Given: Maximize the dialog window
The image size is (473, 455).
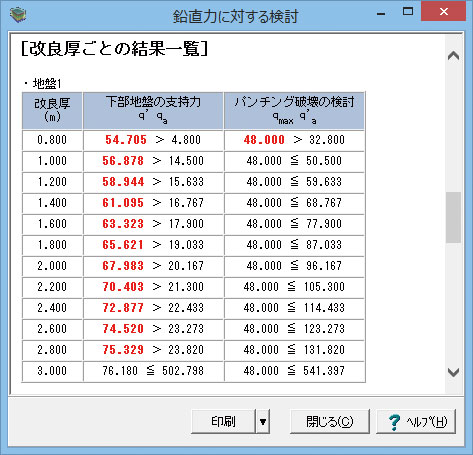Looking at the screenshot, I should point(408,12).
